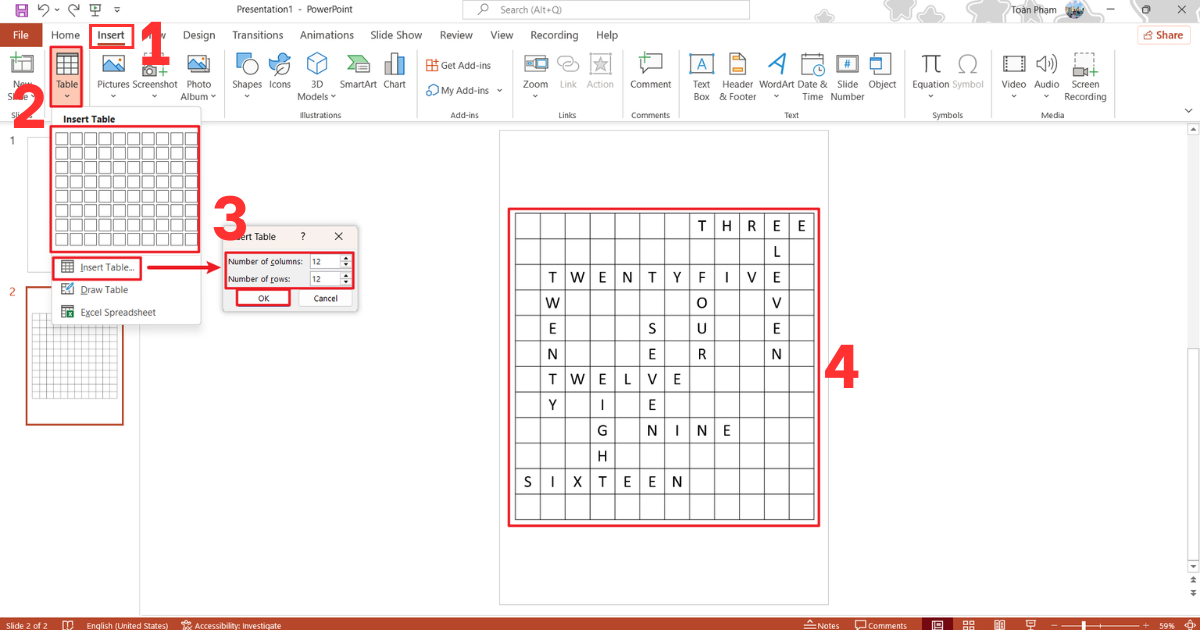This screenshot has width=1200, height=630.
Task: Expand the Table dropdown arrow
Action: coord(67,97)
